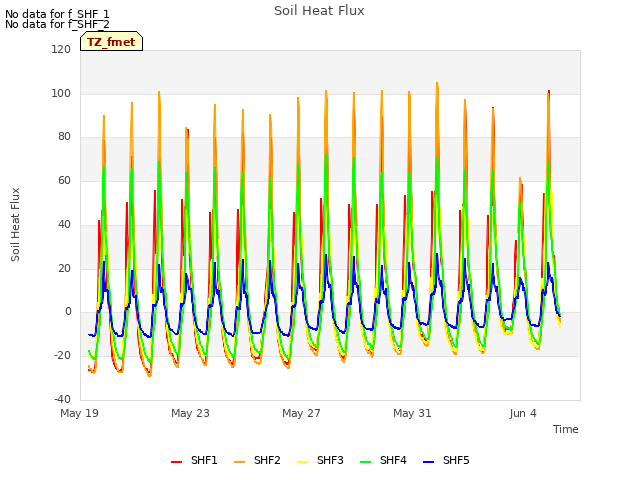The width and height of the screenshot is (640, 480).
Task: Select the SHF4 legend label
Action: pyautogui.click(x=393, y=460)
